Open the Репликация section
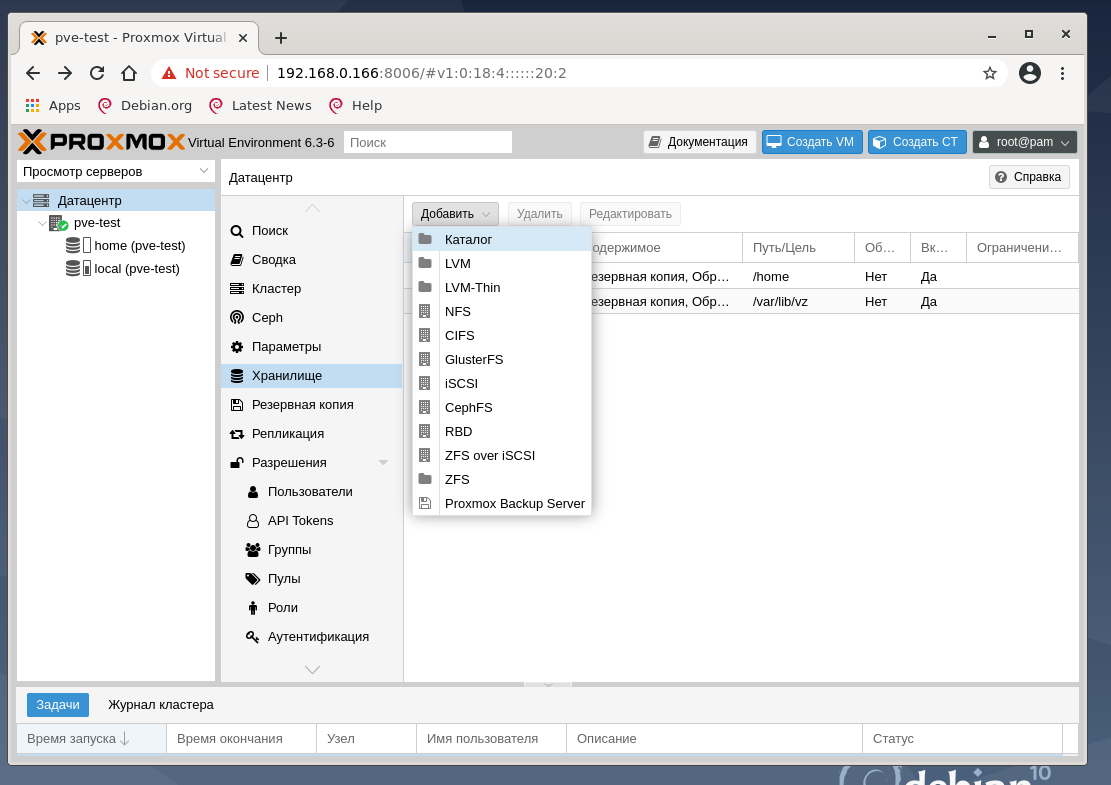1111x785 pixels. point(312,434)
